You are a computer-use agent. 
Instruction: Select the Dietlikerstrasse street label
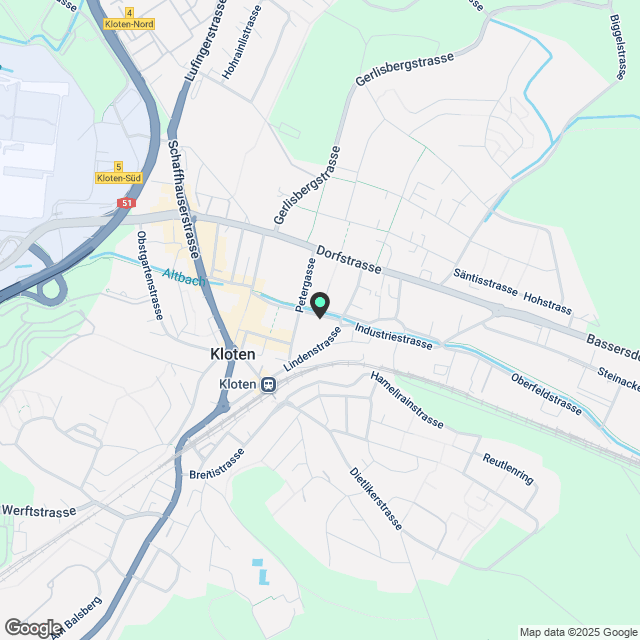coord(376,499)
